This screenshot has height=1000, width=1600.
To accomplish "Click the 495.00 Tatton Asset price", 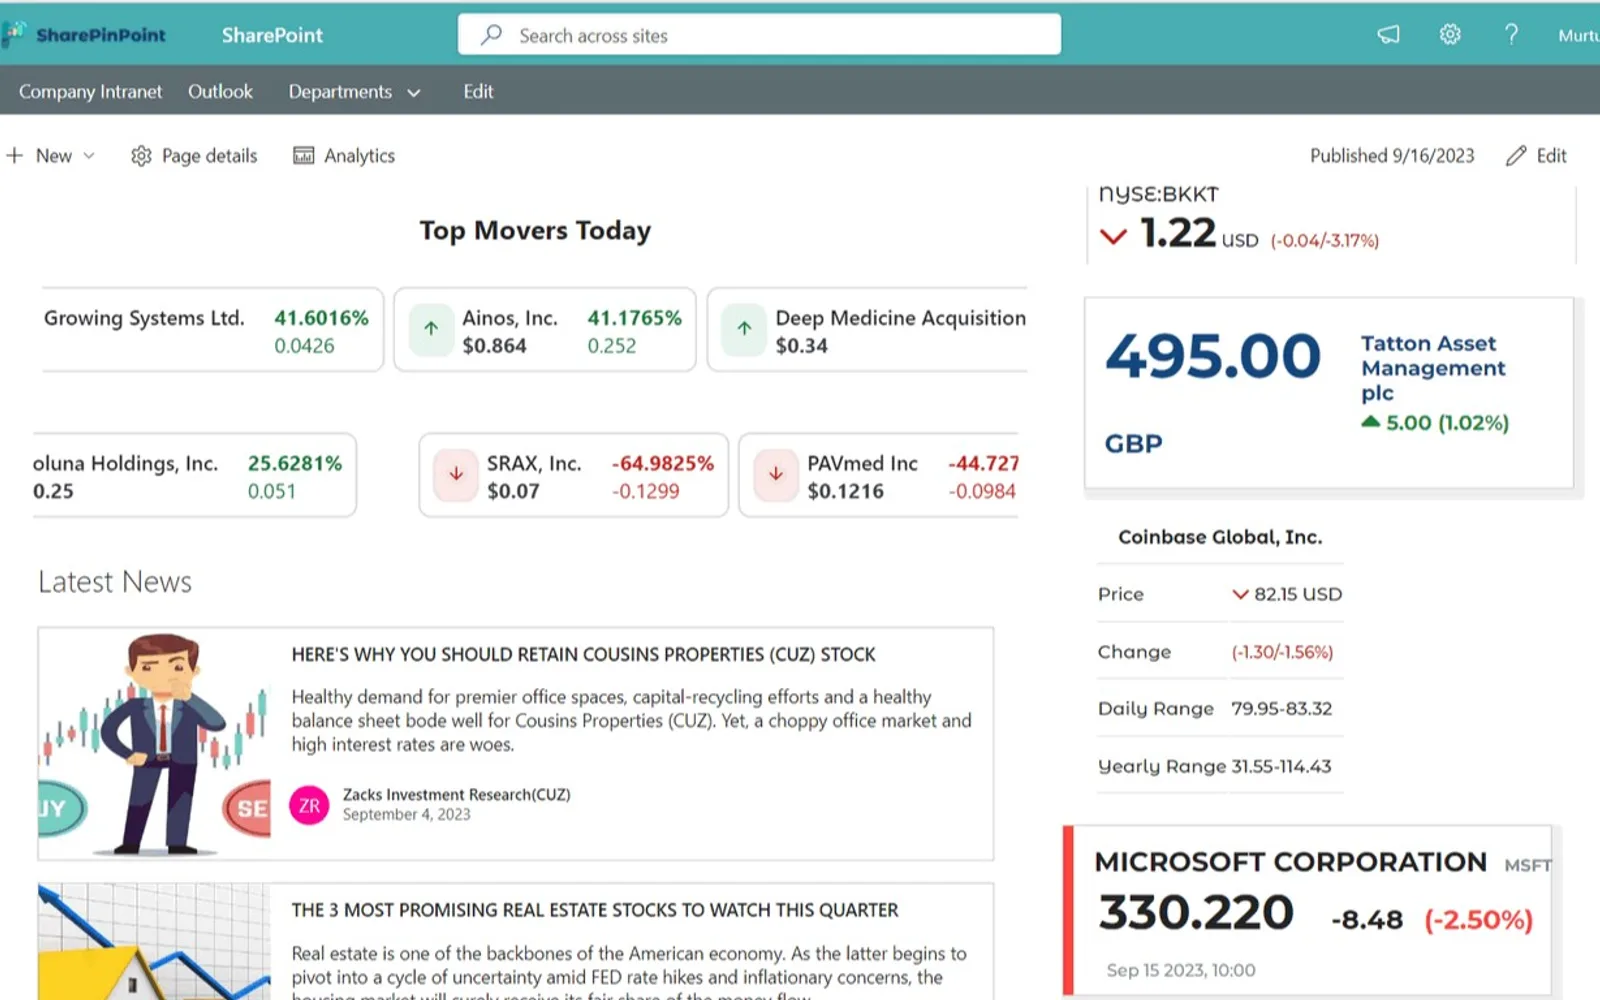I will coord(1212,357).
